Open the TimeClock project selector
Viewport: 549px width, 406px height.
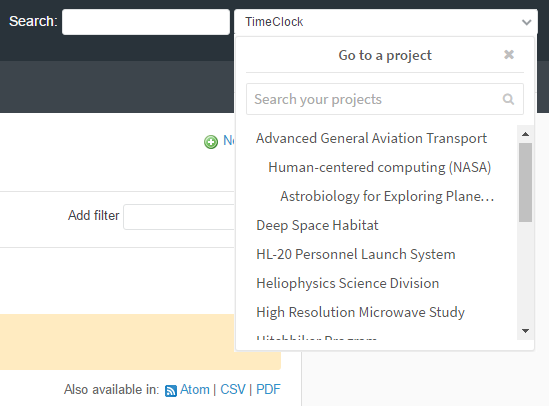coord(385,22)
